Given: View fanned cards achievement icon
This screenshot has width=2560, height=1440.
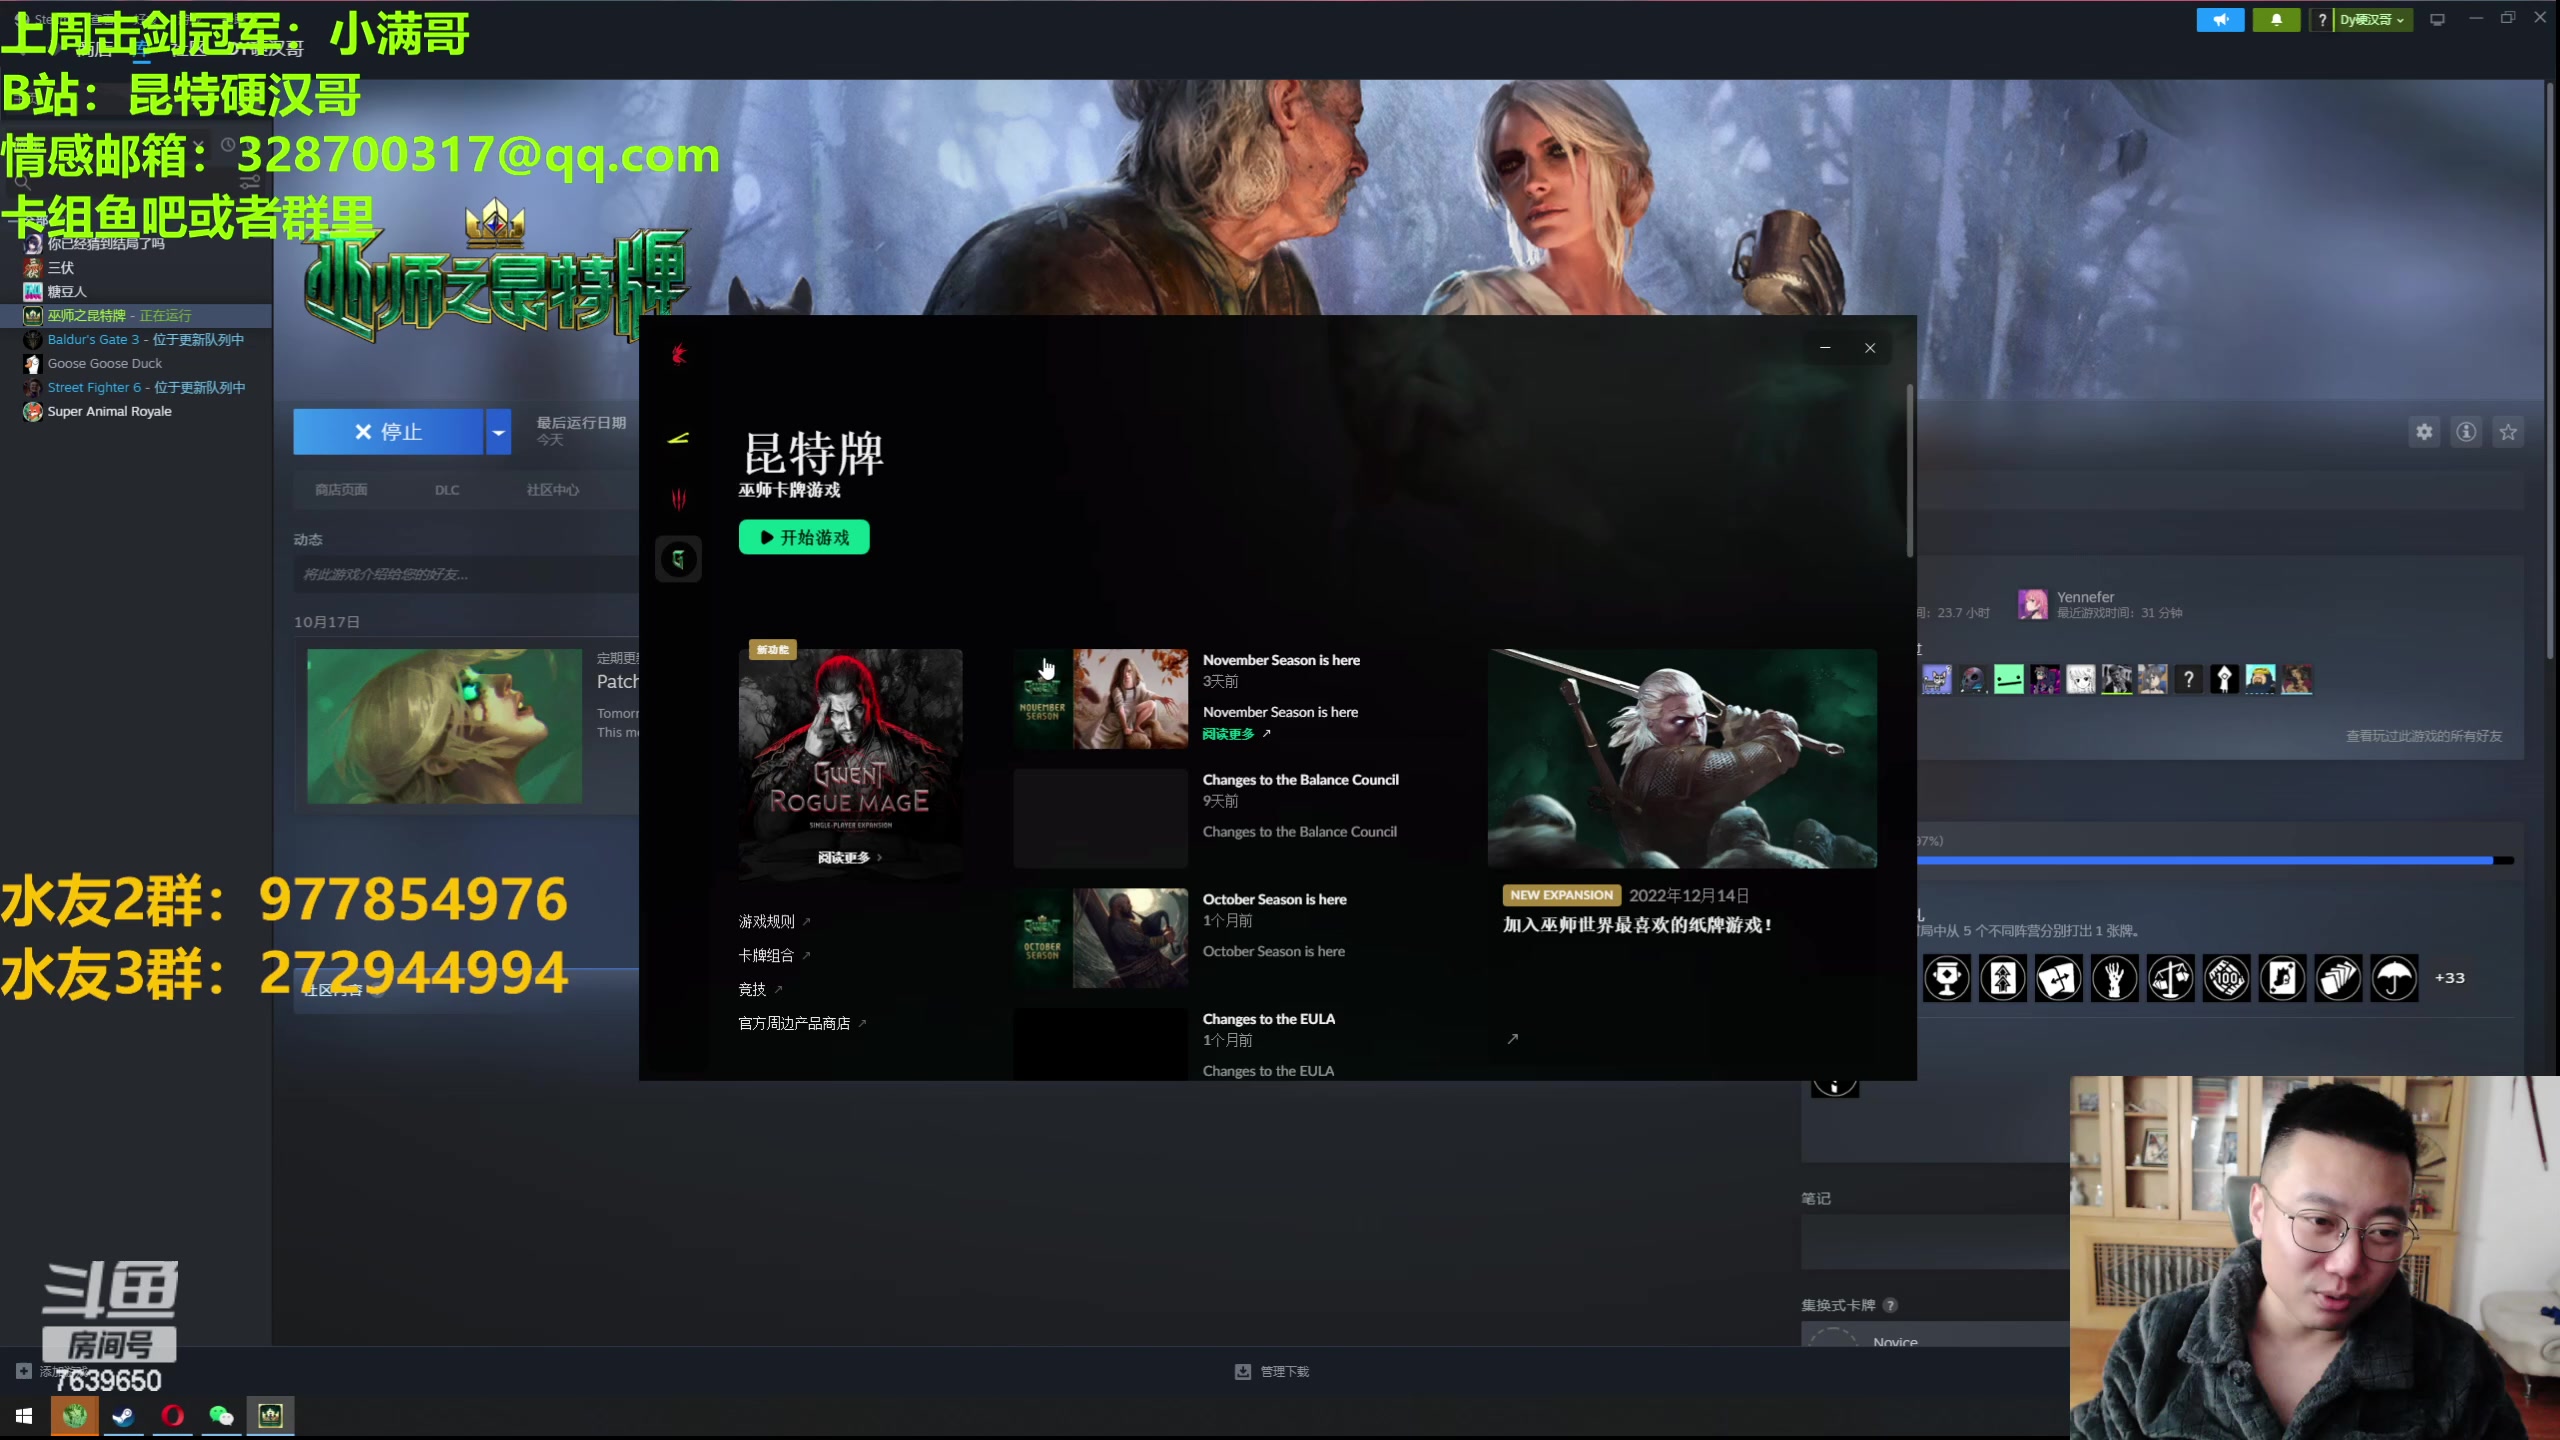Looking at the screenshot, I should click(x=2339, y=978).
